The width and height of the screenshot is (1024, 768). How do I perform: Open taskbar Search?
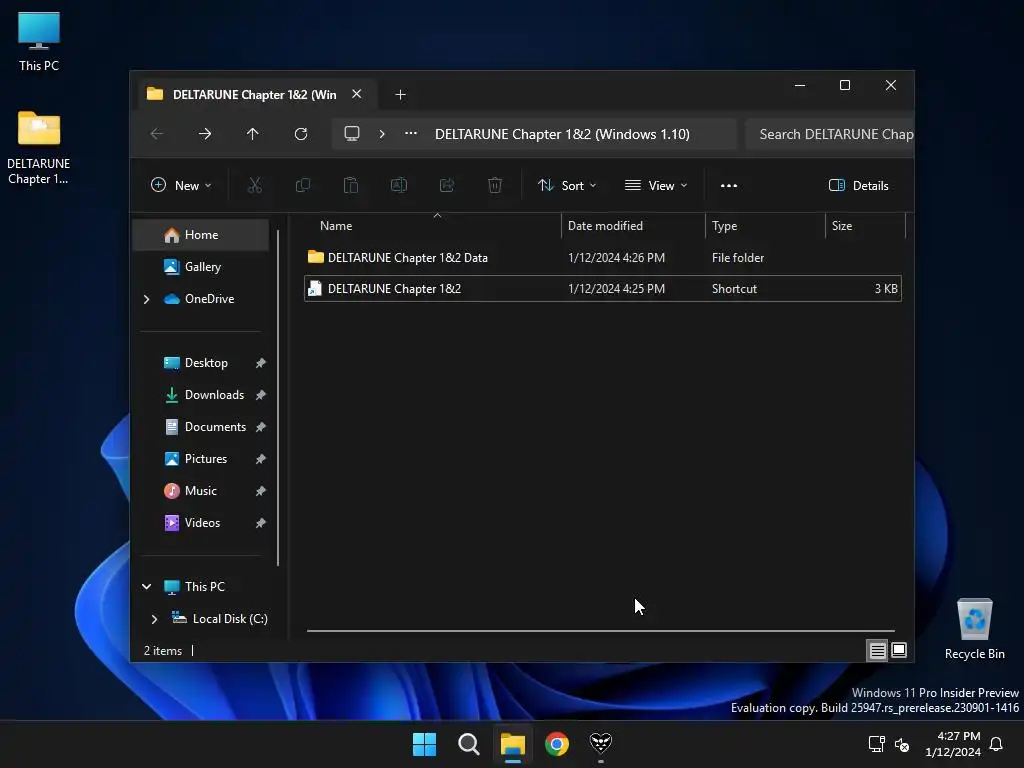click(469, 744)
